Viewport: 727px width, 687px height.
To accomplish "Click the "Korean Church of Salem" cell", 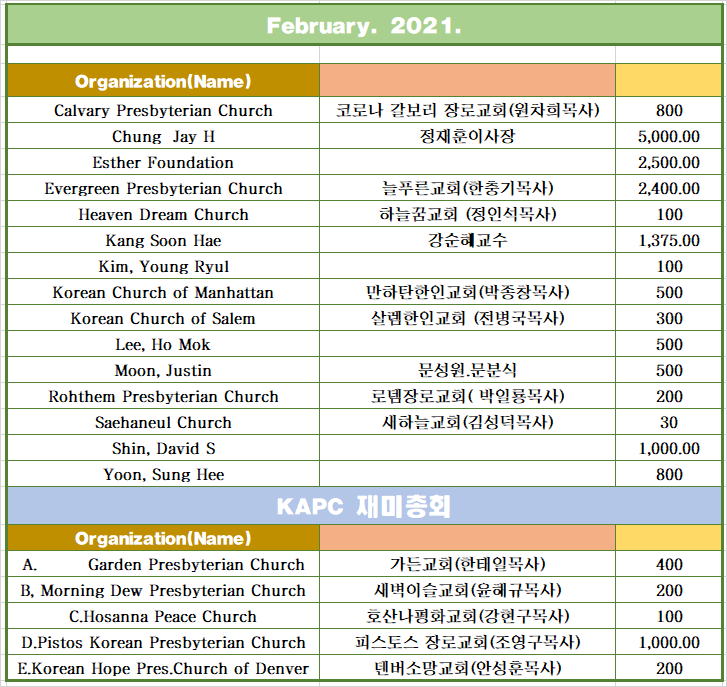I will (x=163, y=318).
